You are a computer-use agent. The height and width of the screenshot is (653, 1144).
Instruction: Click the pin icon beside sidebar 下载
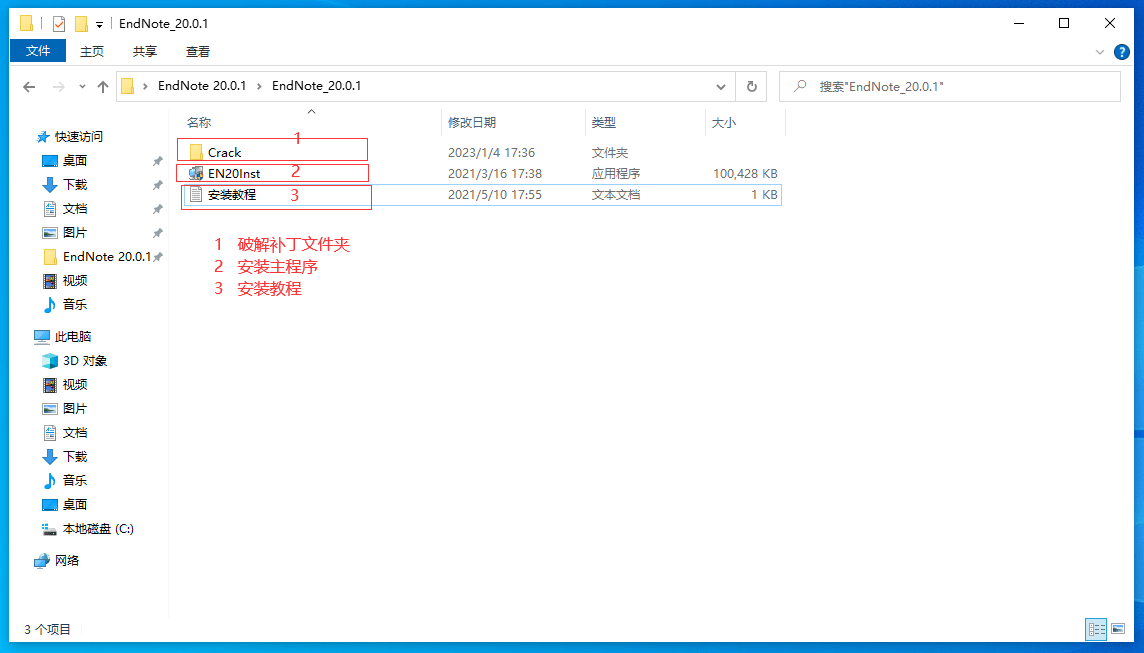158,185
